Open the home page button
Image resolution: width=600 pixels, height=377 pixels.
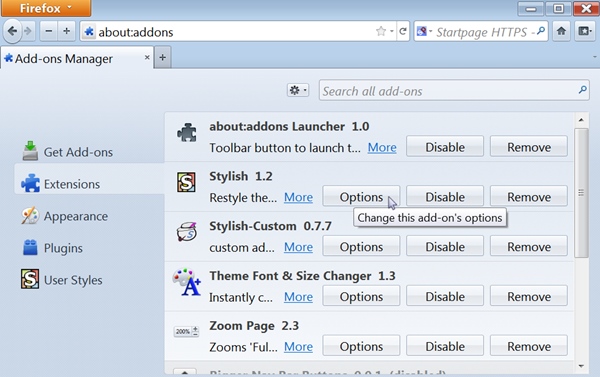click(x=561, y=31)
